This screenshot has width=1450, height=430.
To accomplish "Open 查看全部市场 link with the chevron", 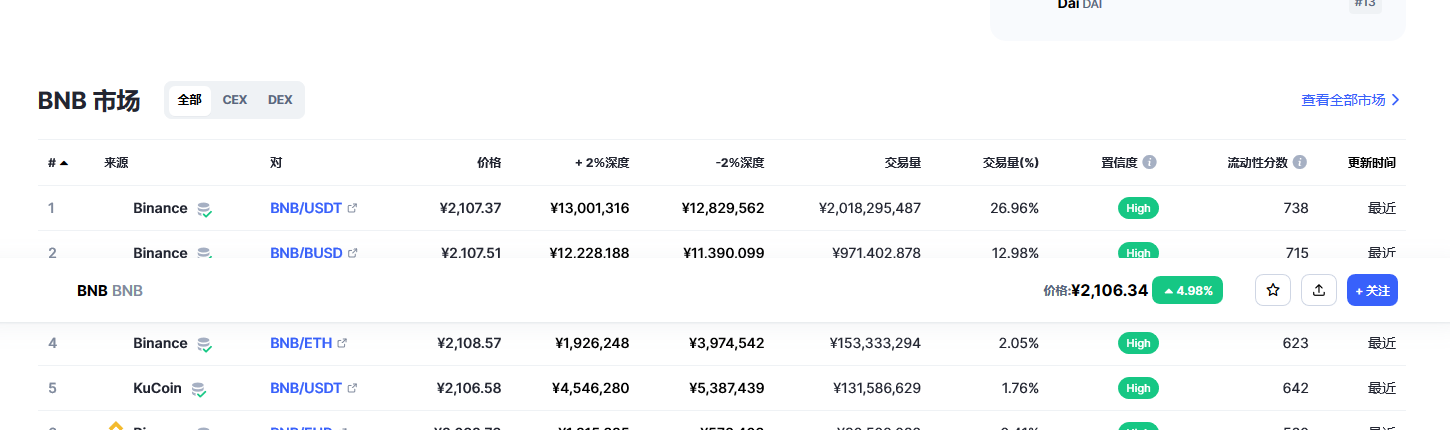I will tap(1350, 100).
